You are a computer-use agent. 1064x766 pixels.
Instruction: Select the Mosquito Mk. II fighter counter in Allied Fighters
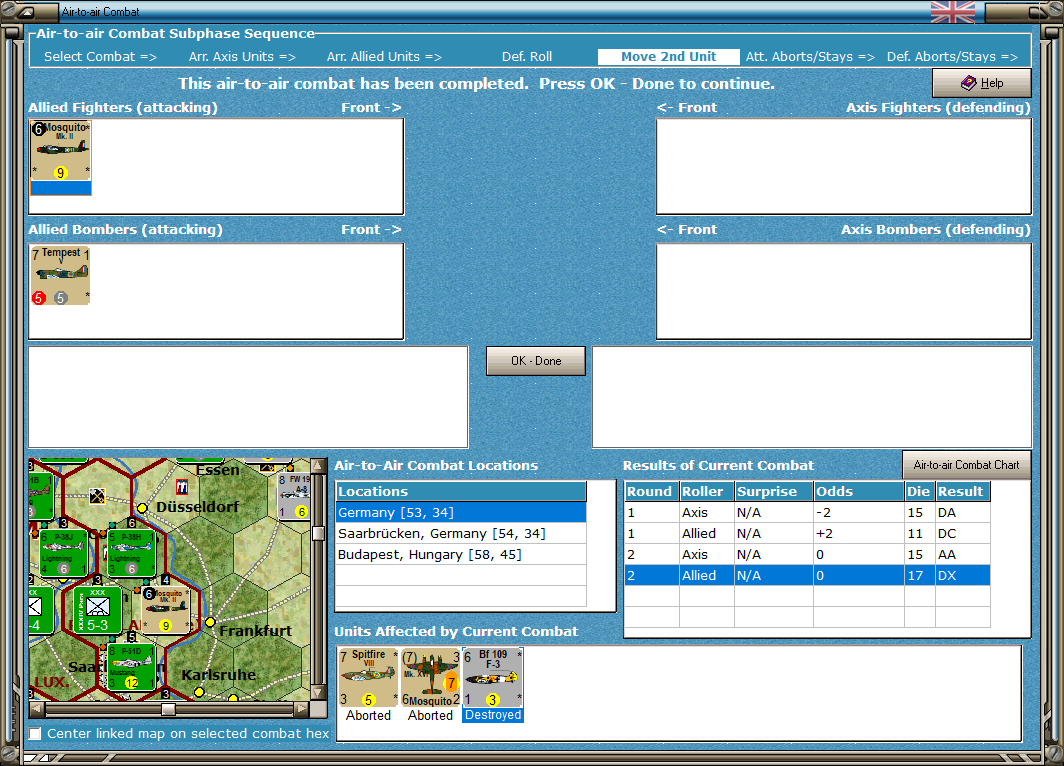(60, 158)
